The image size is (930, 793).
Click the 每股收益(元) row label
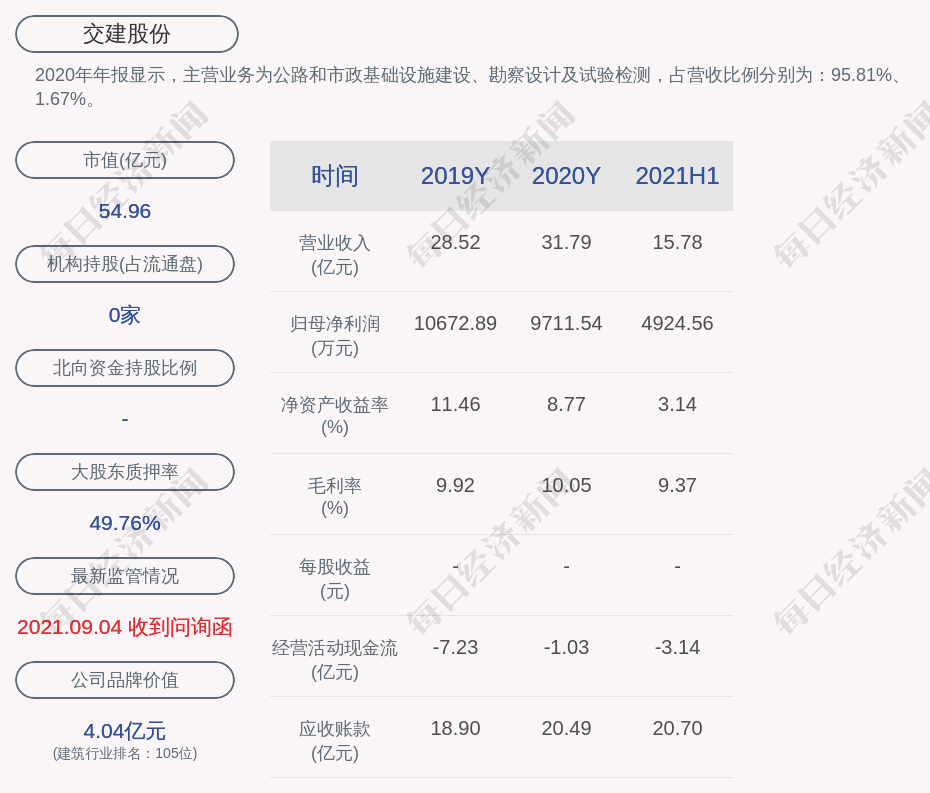[x=335, y=579]
